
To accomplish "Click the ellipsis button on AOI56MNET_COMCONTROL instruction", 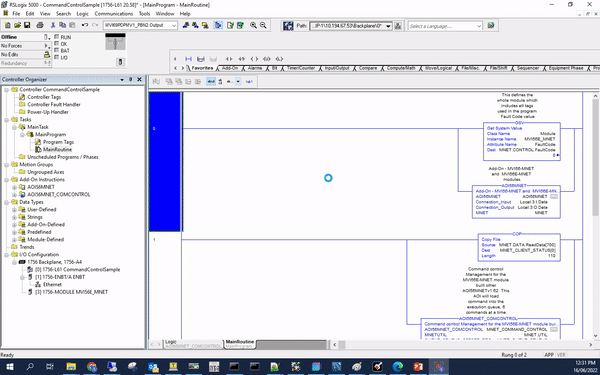I will point(554,329).
